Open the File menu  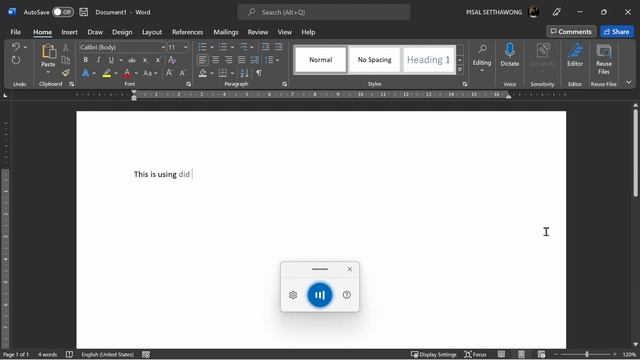(16, 32)
